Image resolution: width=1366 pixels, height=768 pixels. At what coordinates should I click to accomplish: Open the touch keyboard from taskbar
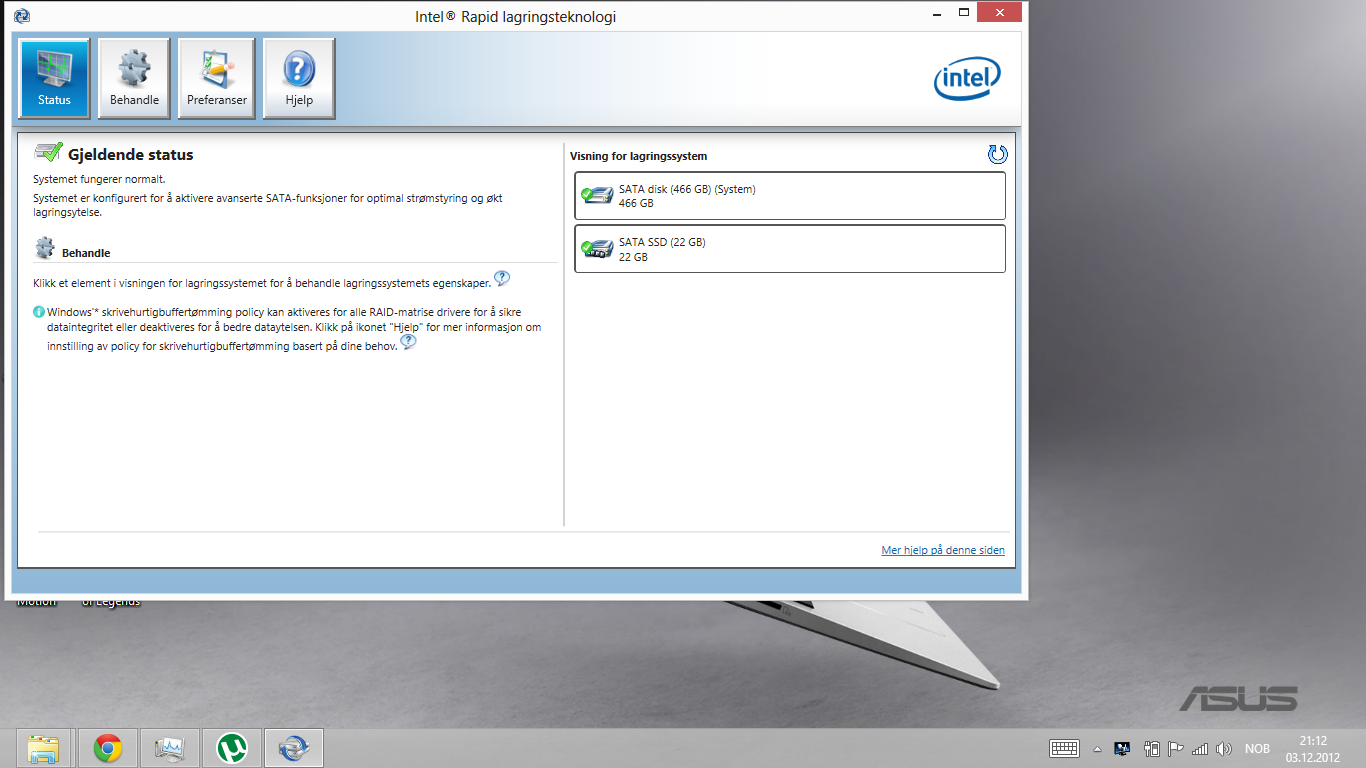tap(1064, 748)
